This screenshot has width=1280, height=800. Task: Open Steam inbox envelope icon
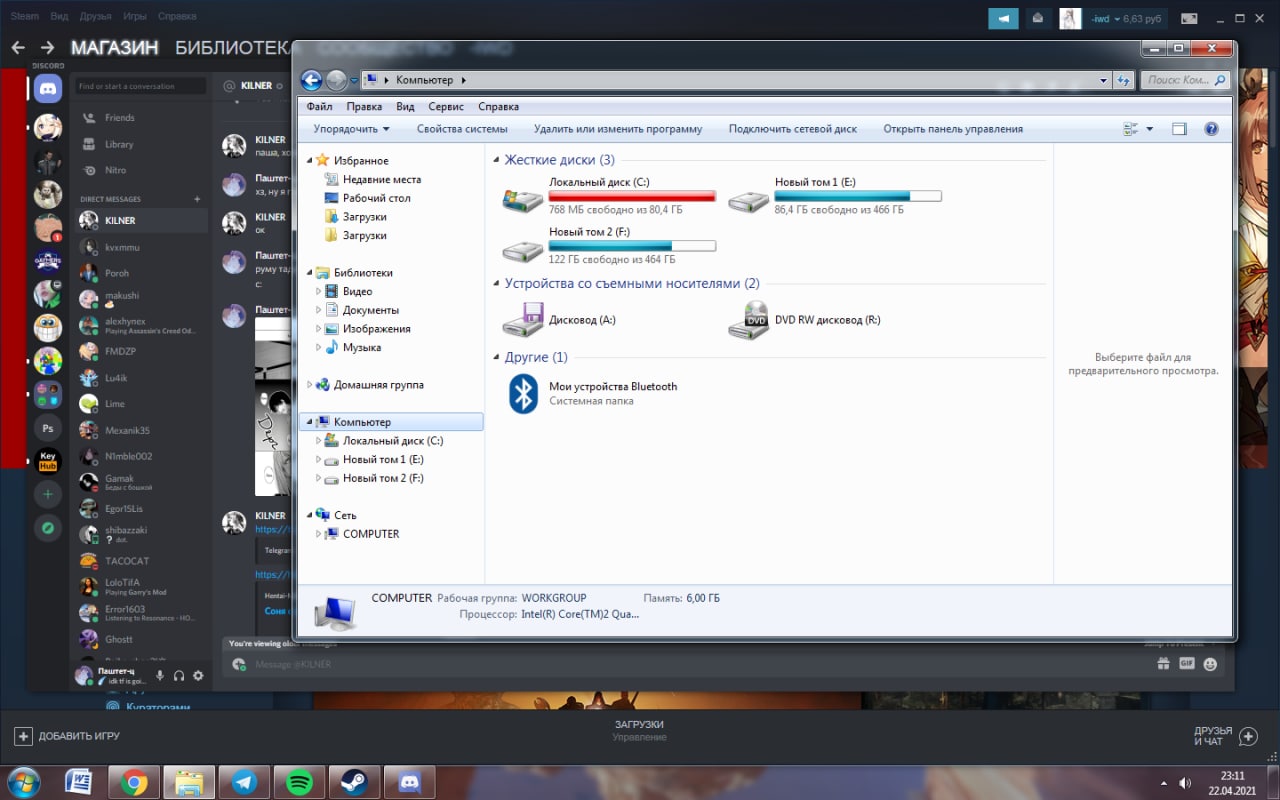[x=1037, y=18]
